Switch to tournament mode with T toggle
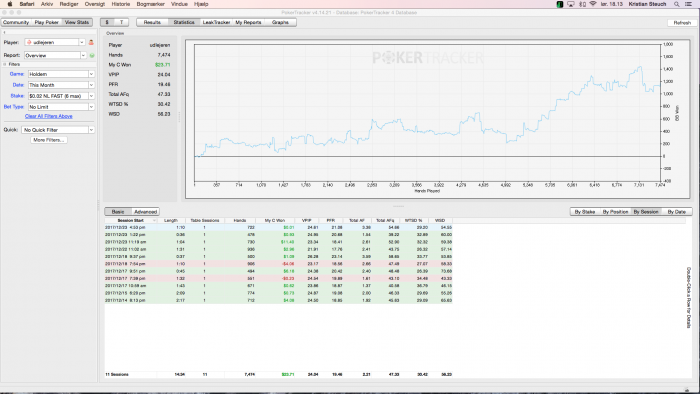700x394 pixels. coord(121,22)
